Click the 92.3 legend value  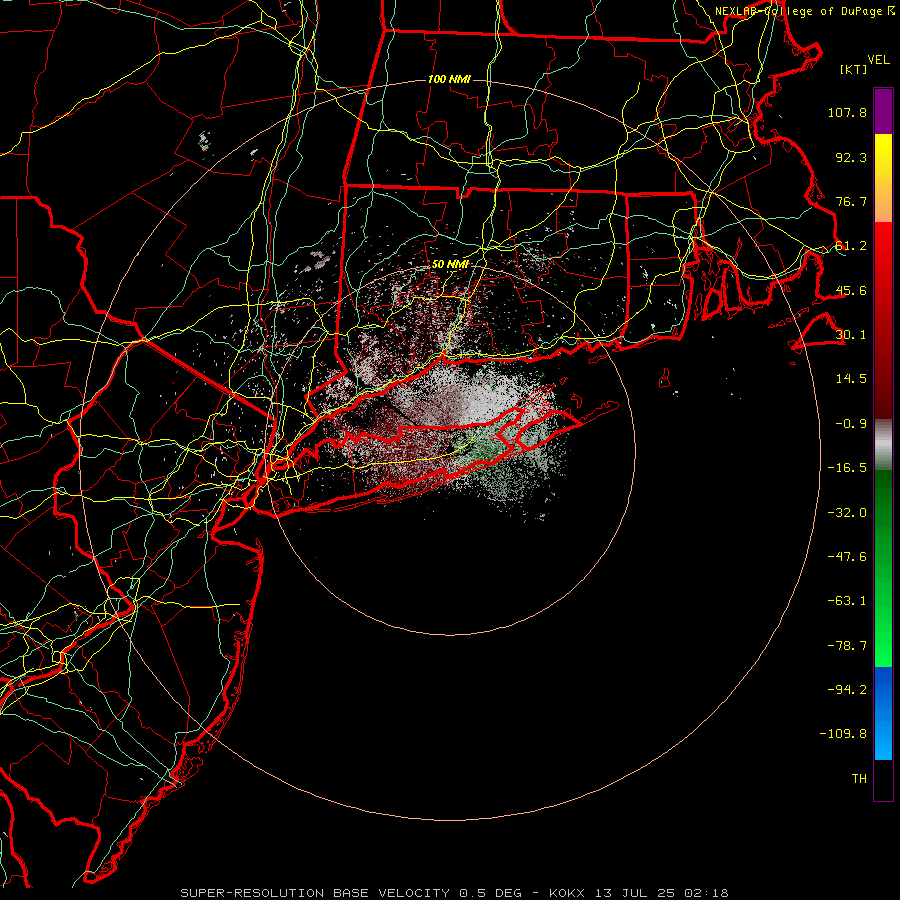(851, 157)
